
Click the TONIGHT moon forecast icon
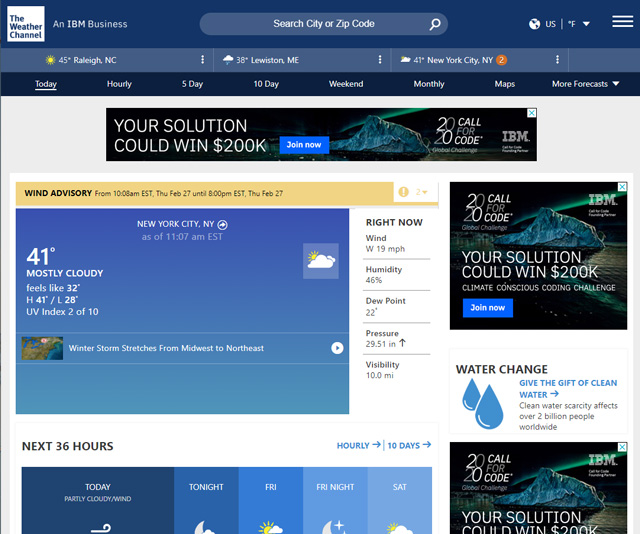coord(205,527)
